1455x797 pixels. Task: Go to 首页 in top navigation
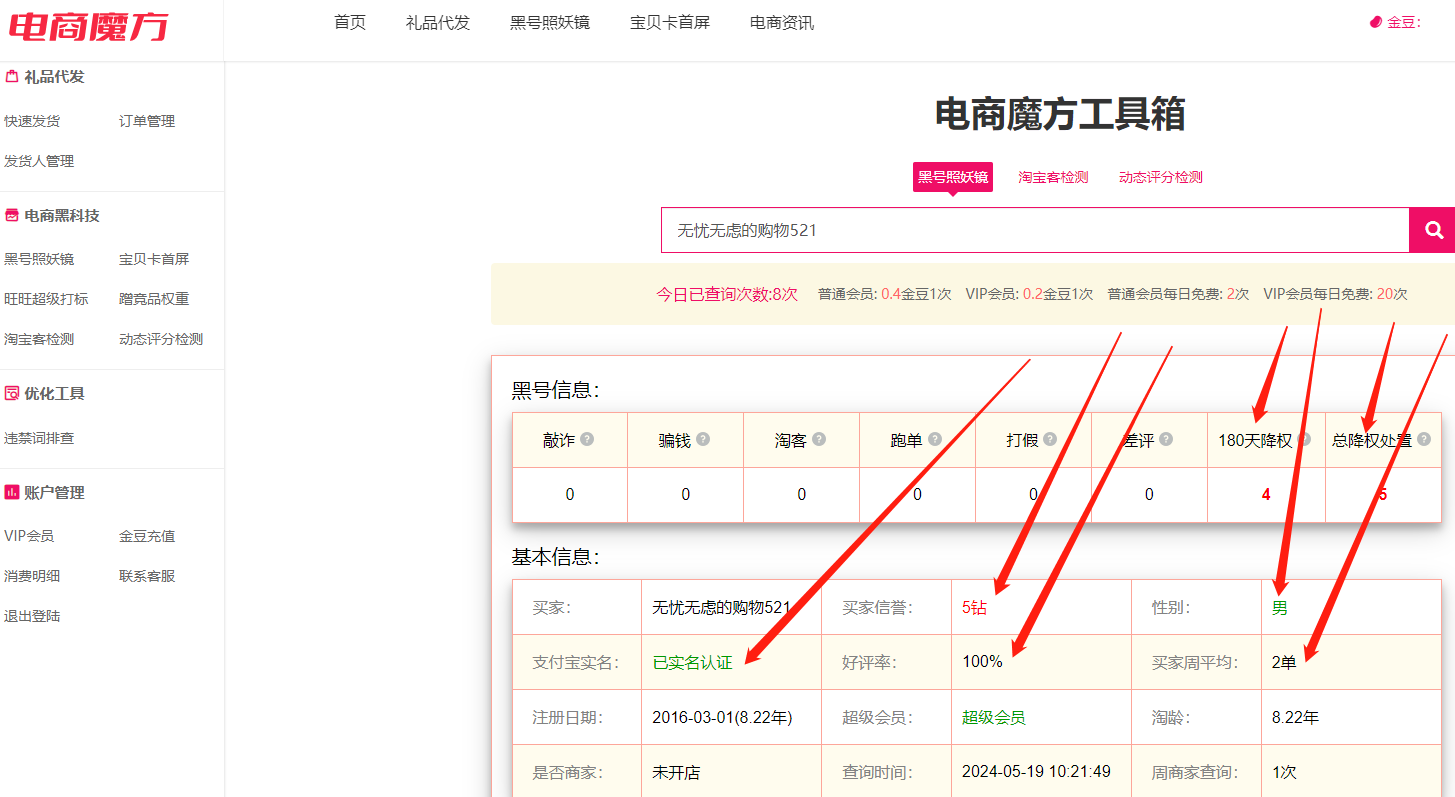click(x=350, y=22)
